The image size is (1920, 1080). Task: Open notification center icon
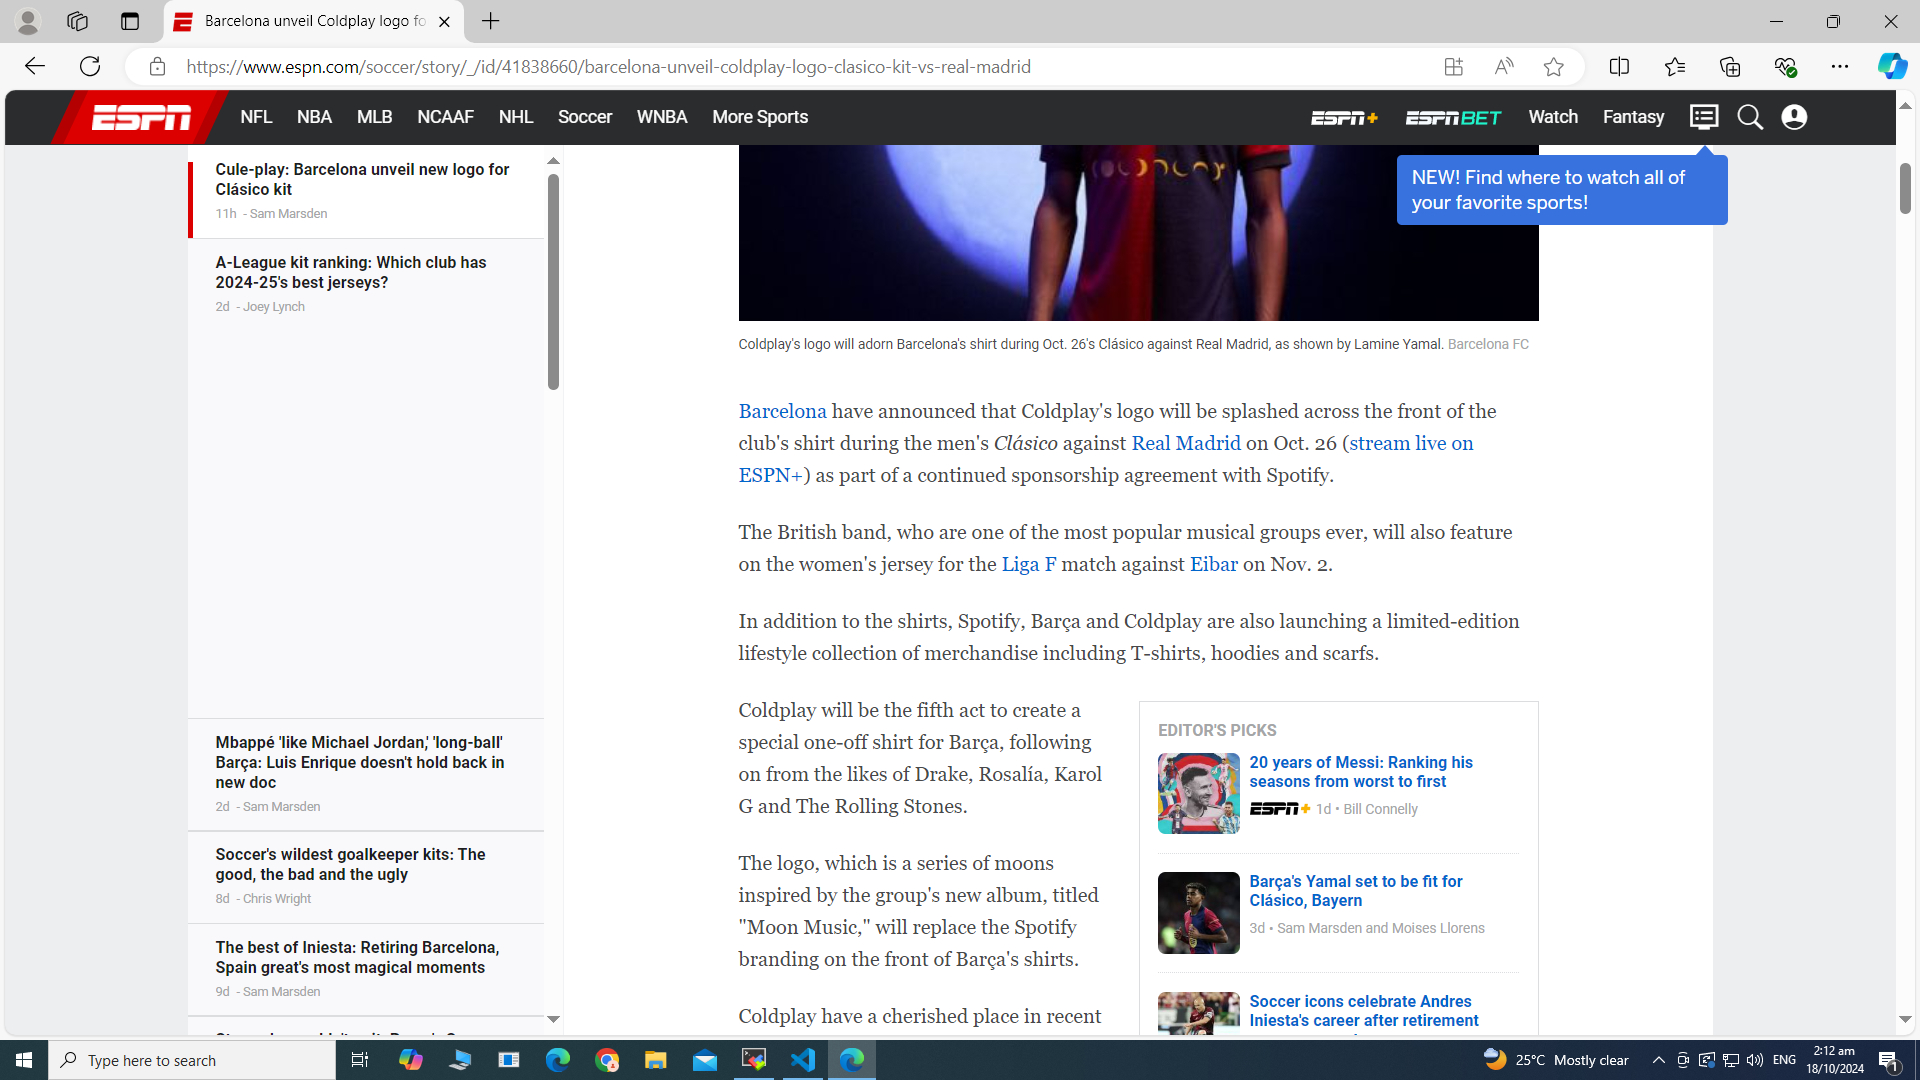1889,1060
